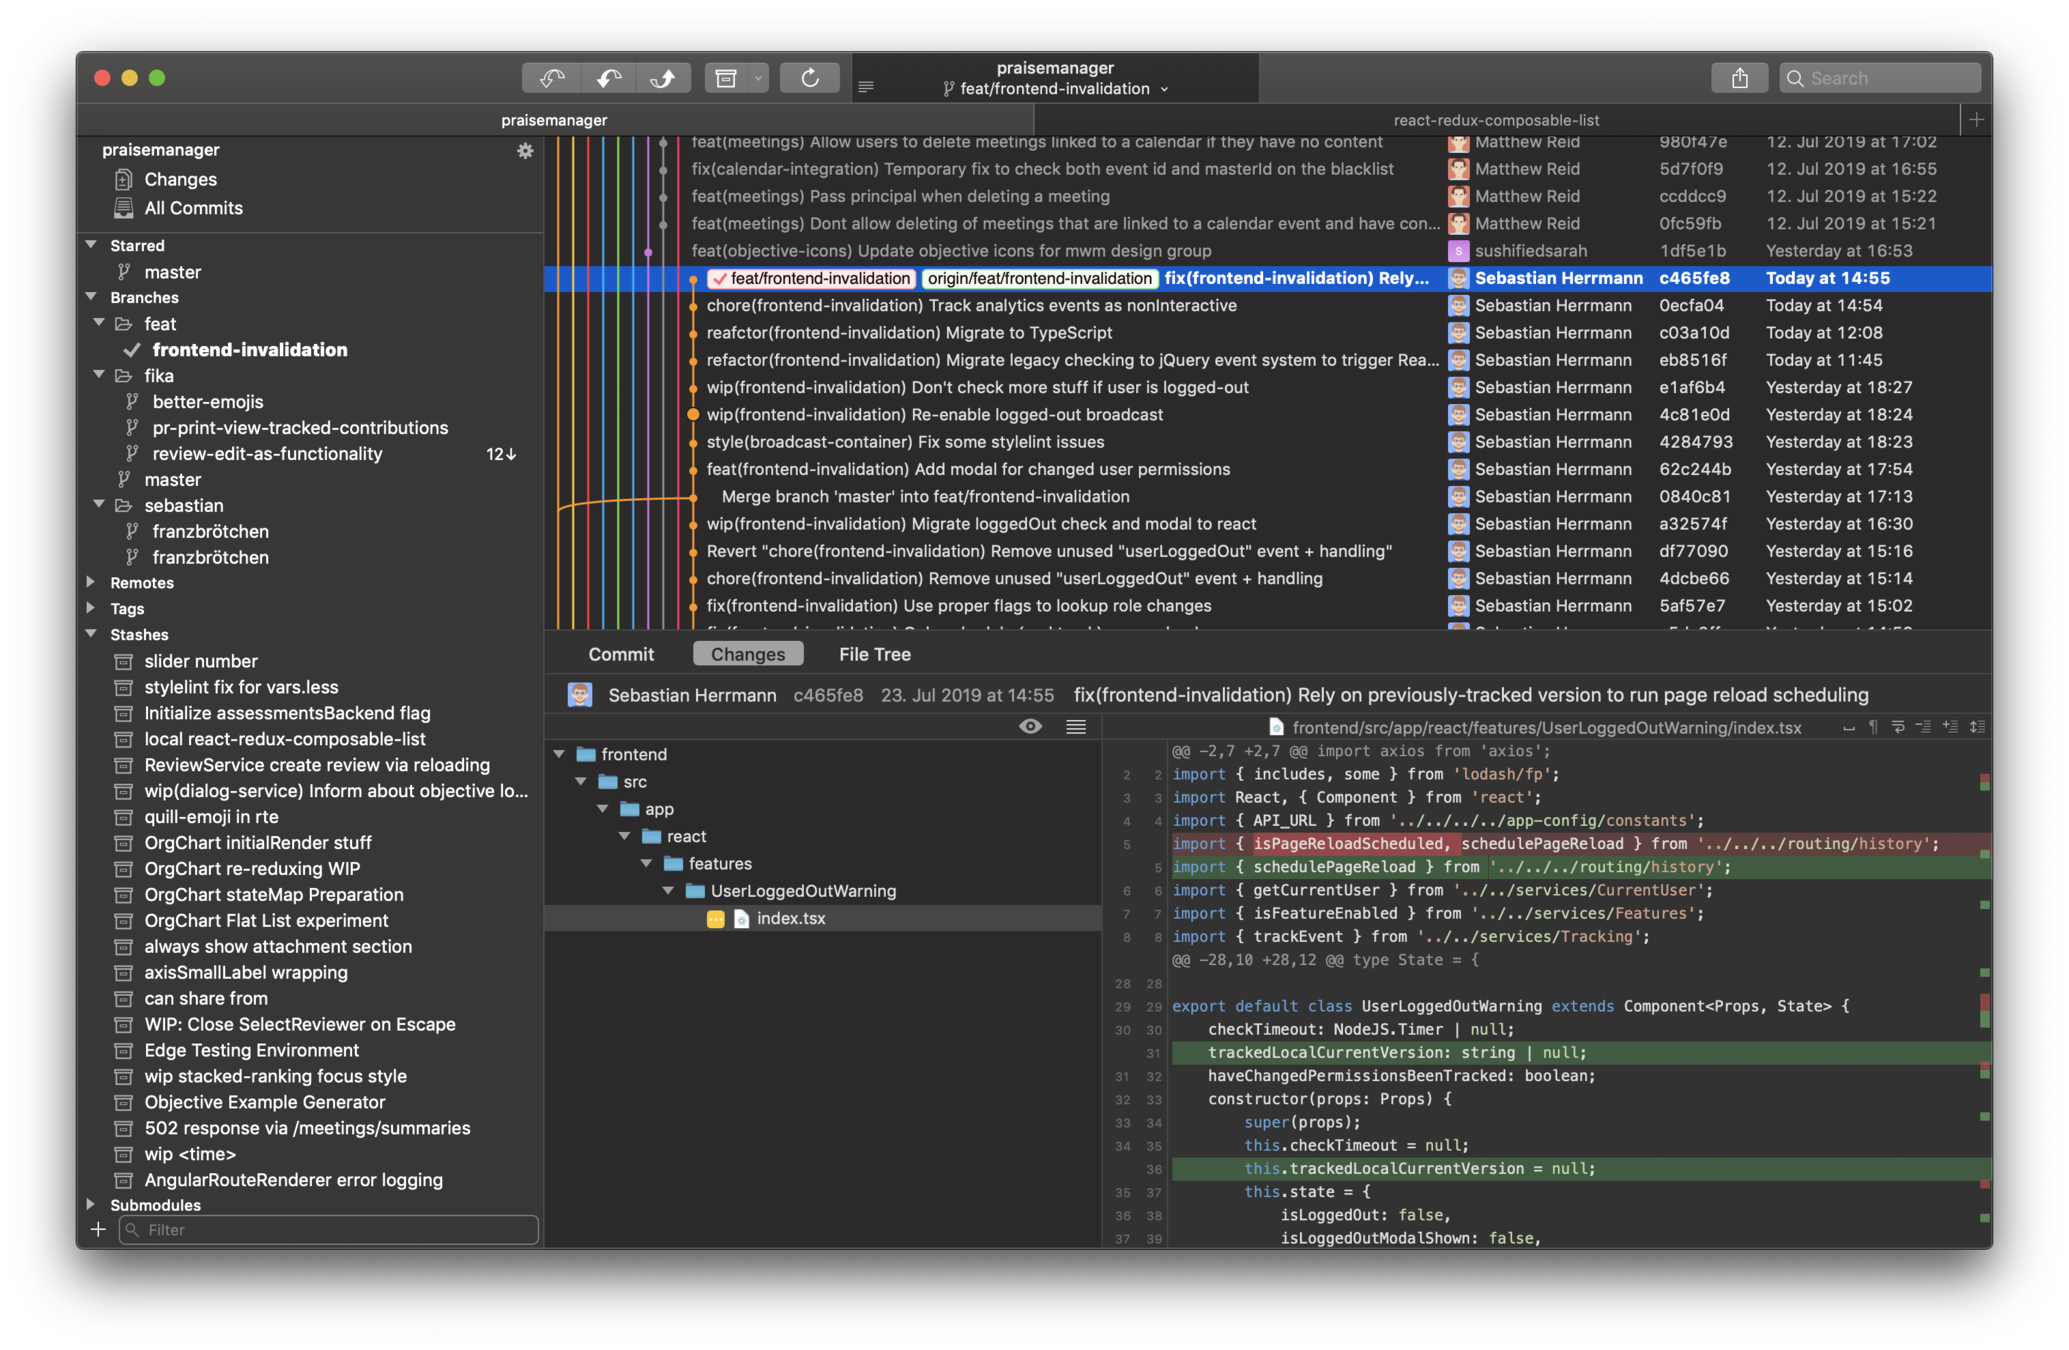Click the plus icon beside Filter
This screenshot has width=2069, height=1350.
(x=98, y=1229)
